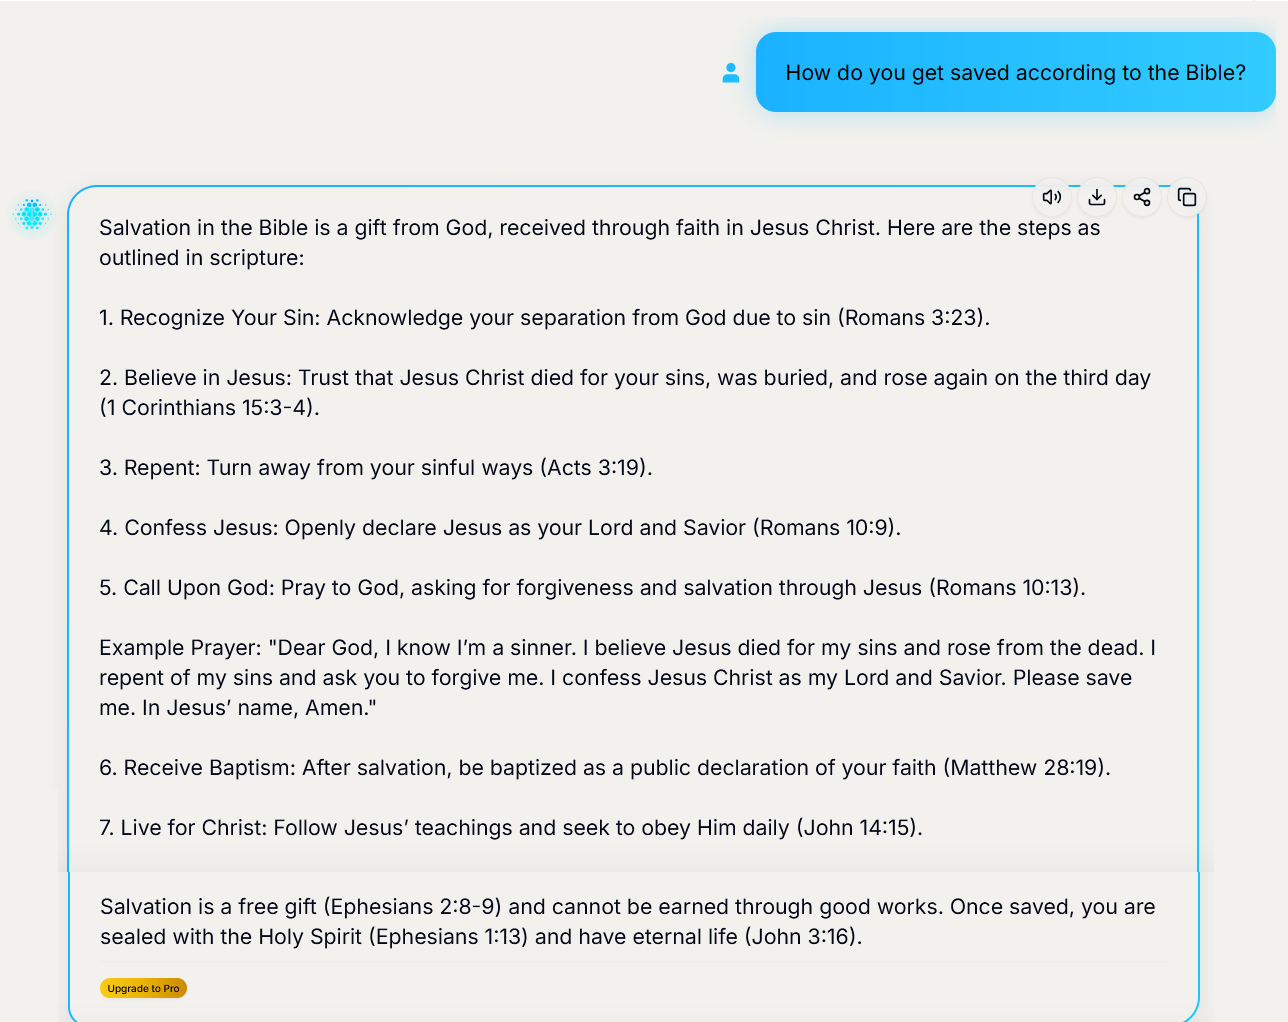Click the '(1 Corinthians 15:3-4)' reference text
1288x1022 pixels.
207,408
